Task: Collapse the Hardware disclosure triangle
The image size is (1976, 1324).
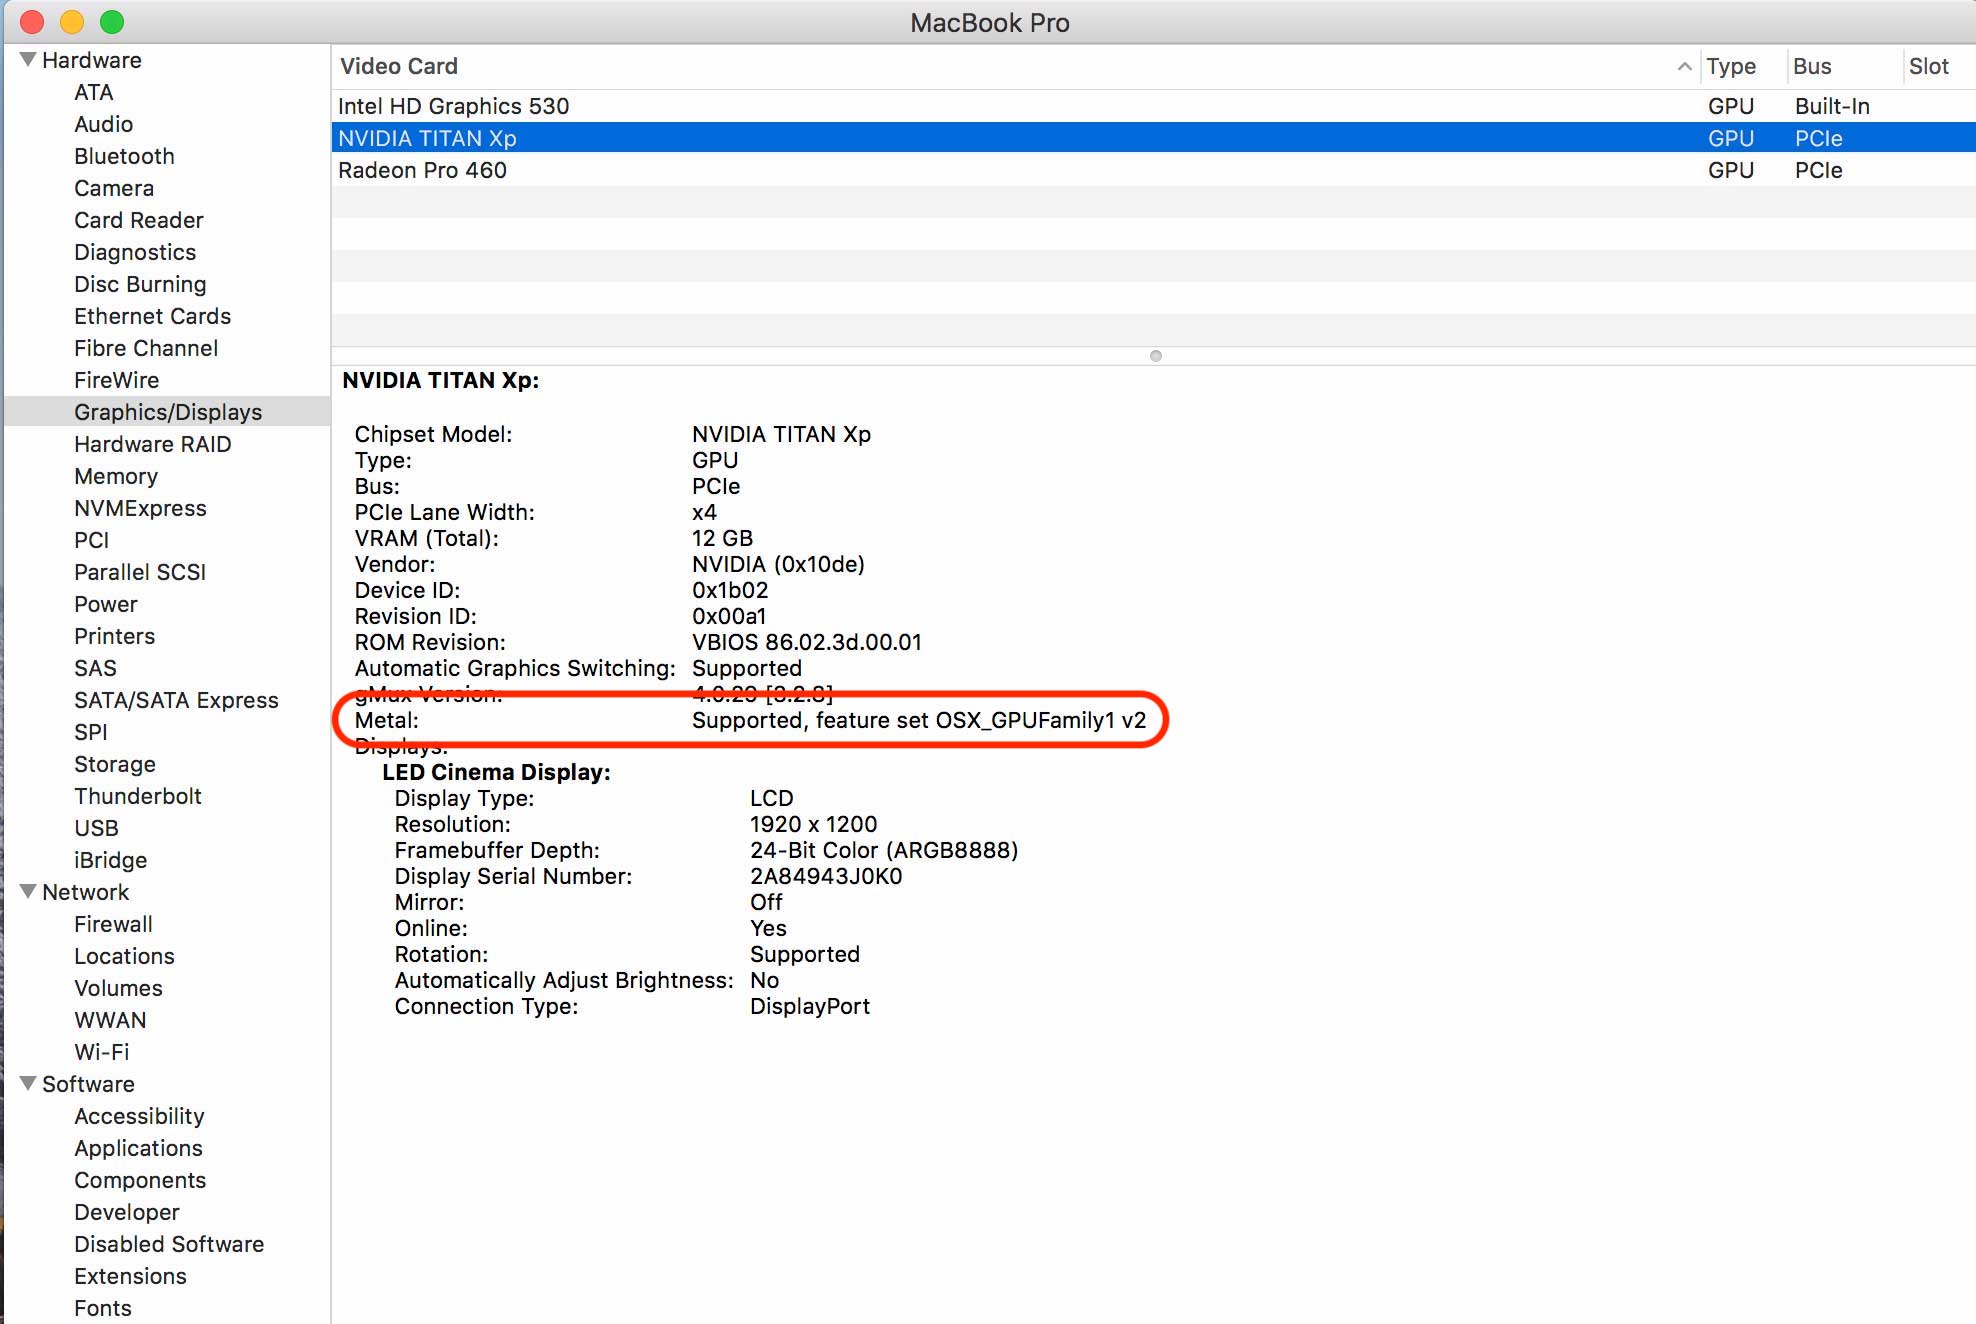Action: tap(28, 60)
